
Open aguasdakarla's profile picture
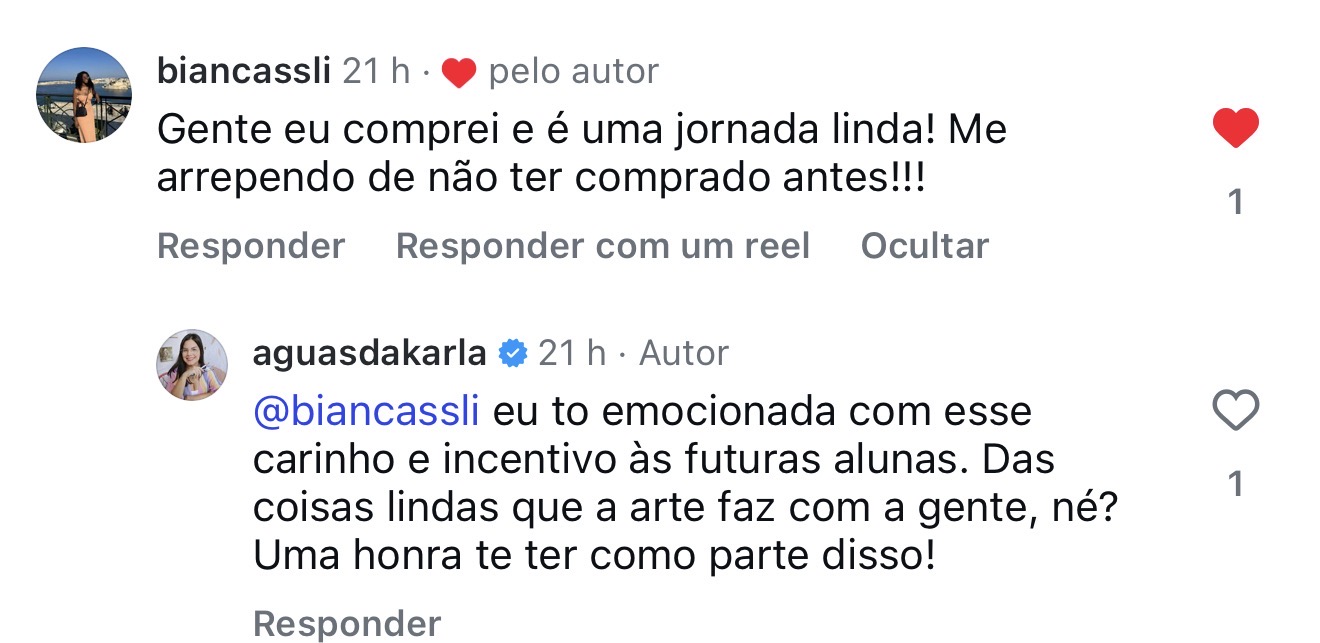pyautogui.click(x=192, y=364)
